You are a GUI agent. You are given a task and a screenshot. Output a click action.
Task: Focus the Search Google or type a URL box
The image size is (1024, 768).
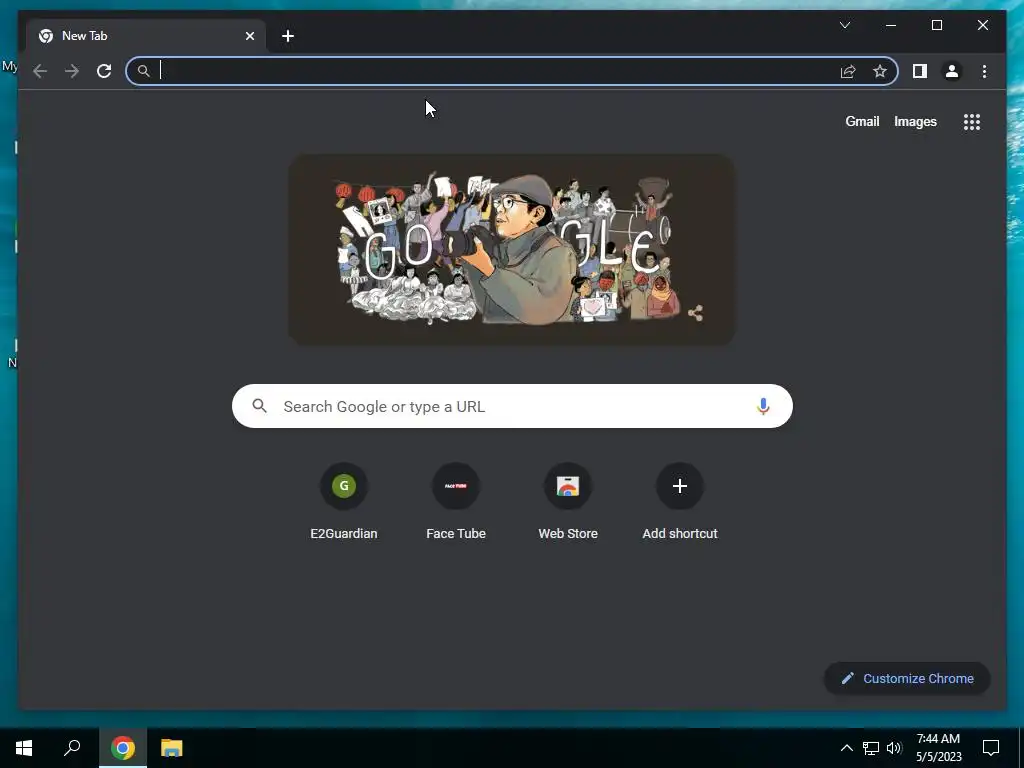tap(512, 406)
